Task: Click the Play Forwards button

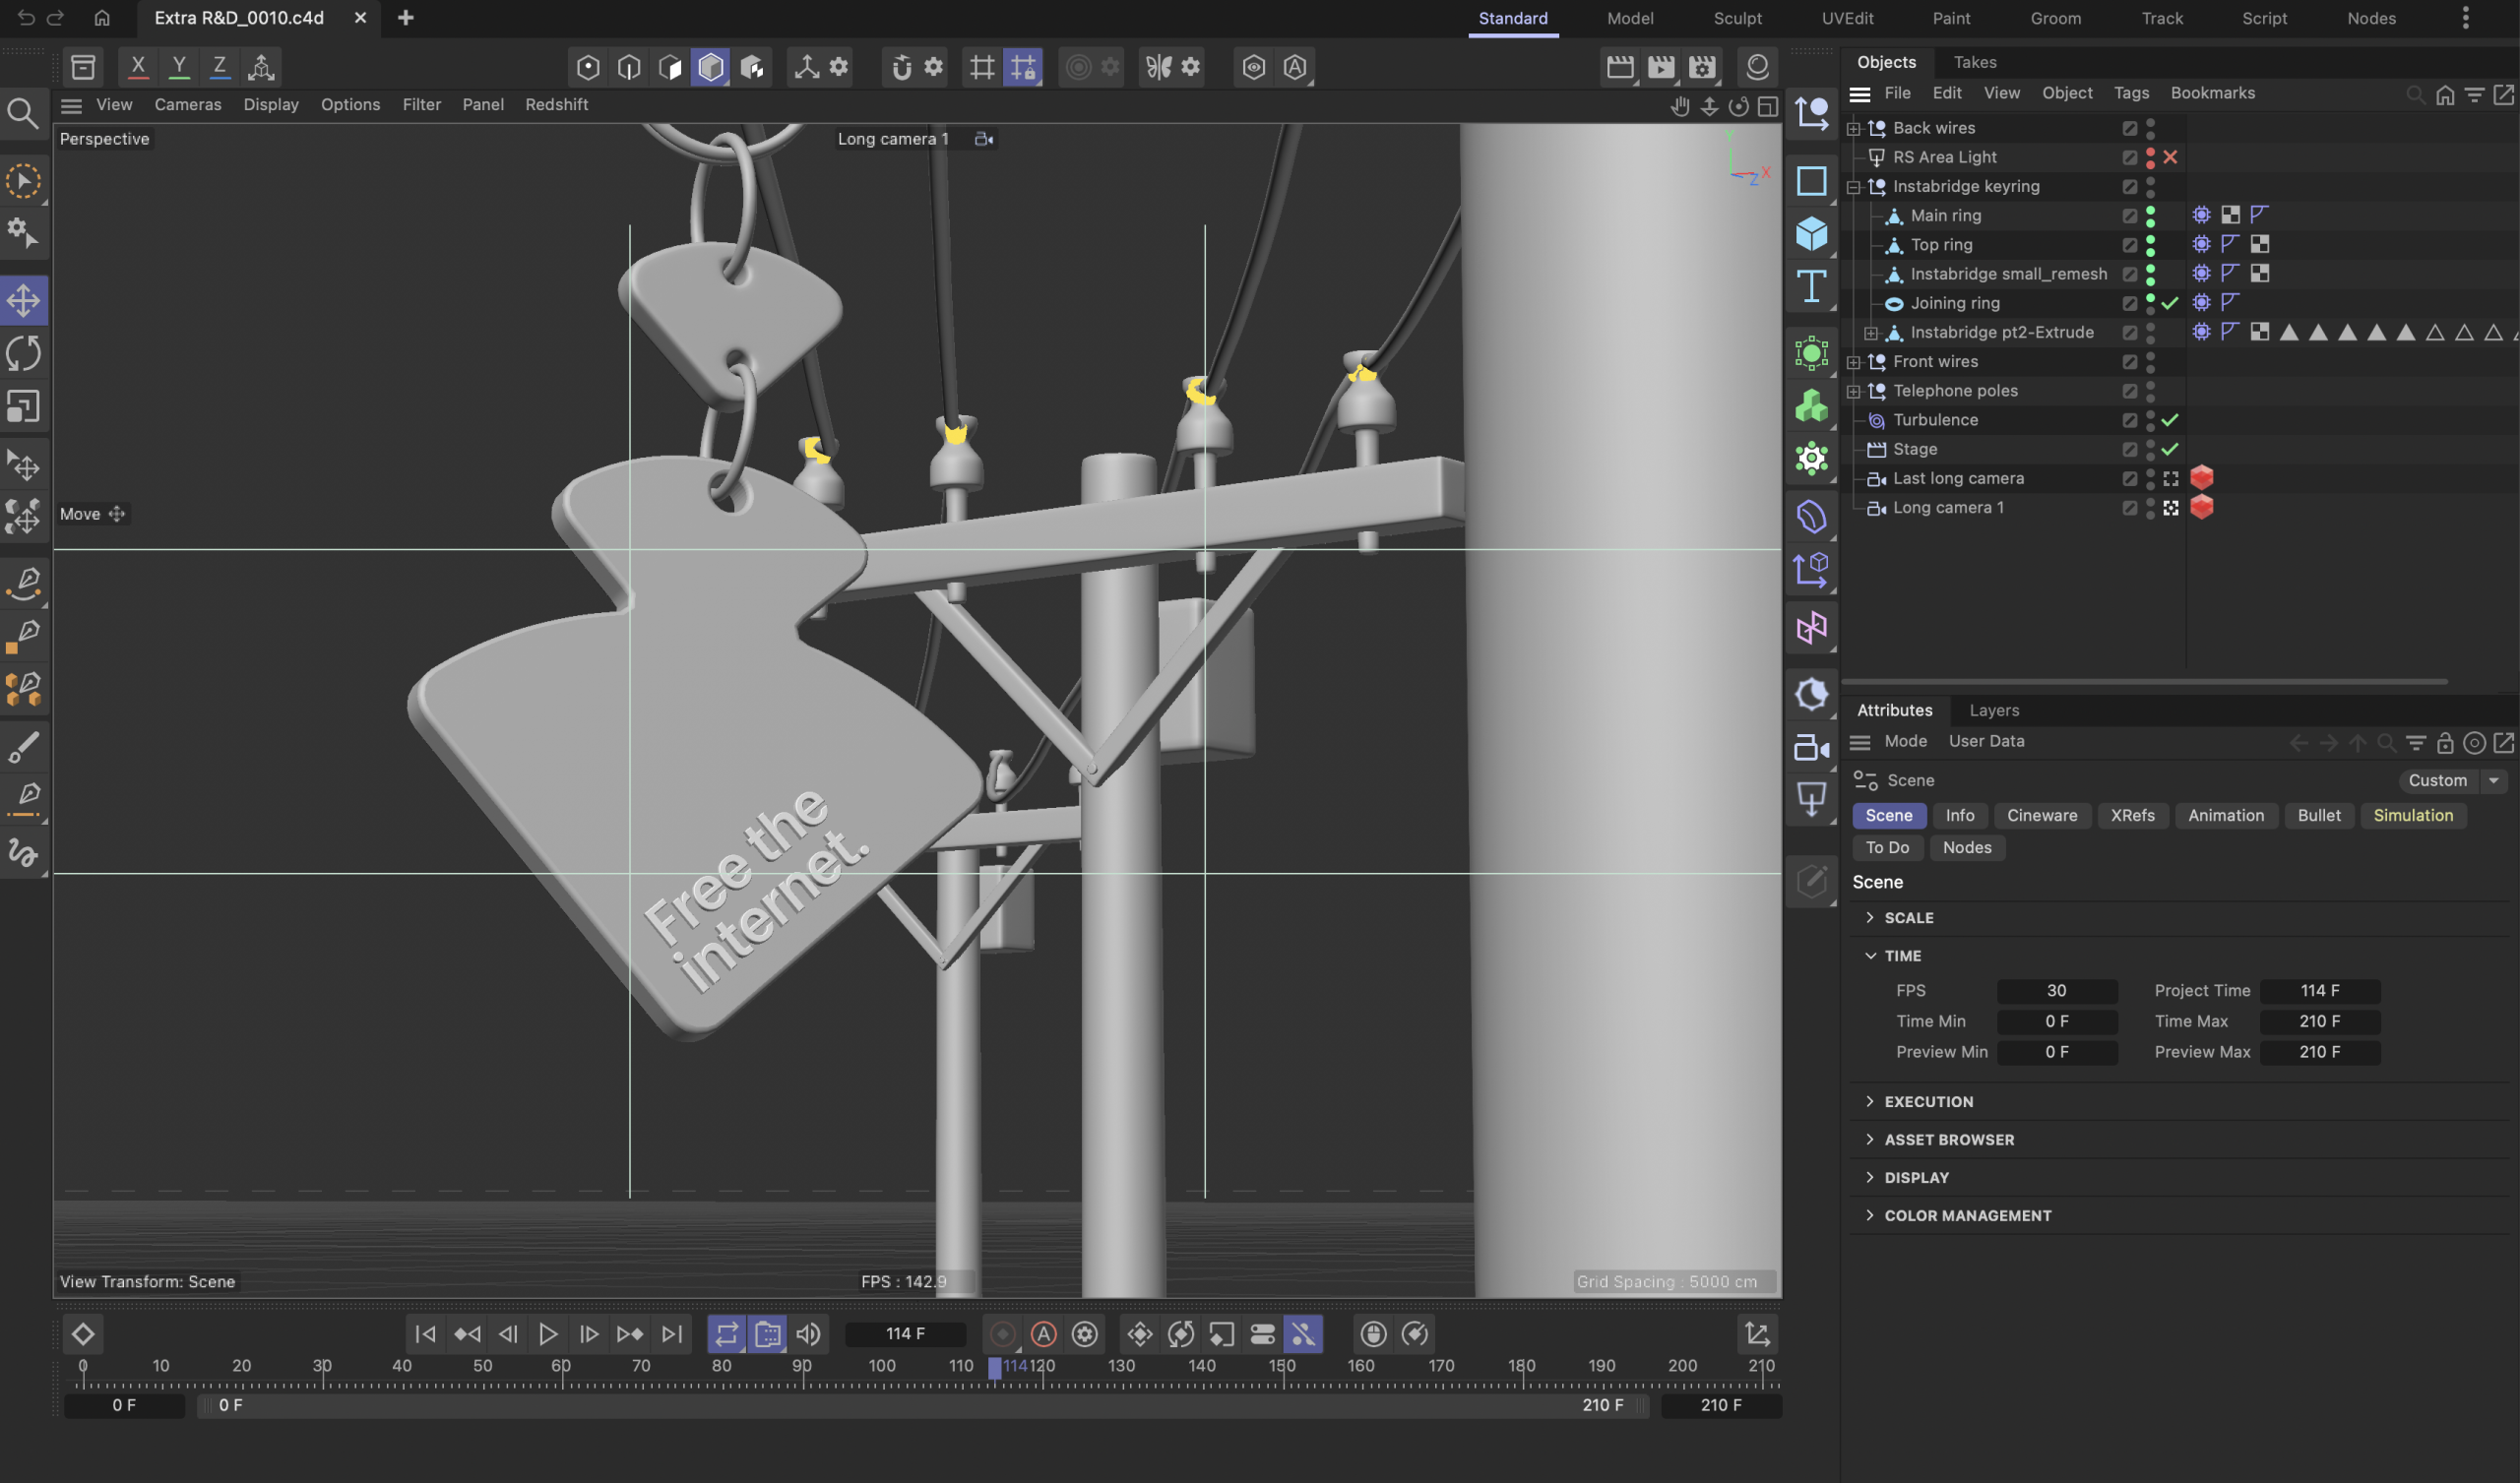Action: [547, 1333]
